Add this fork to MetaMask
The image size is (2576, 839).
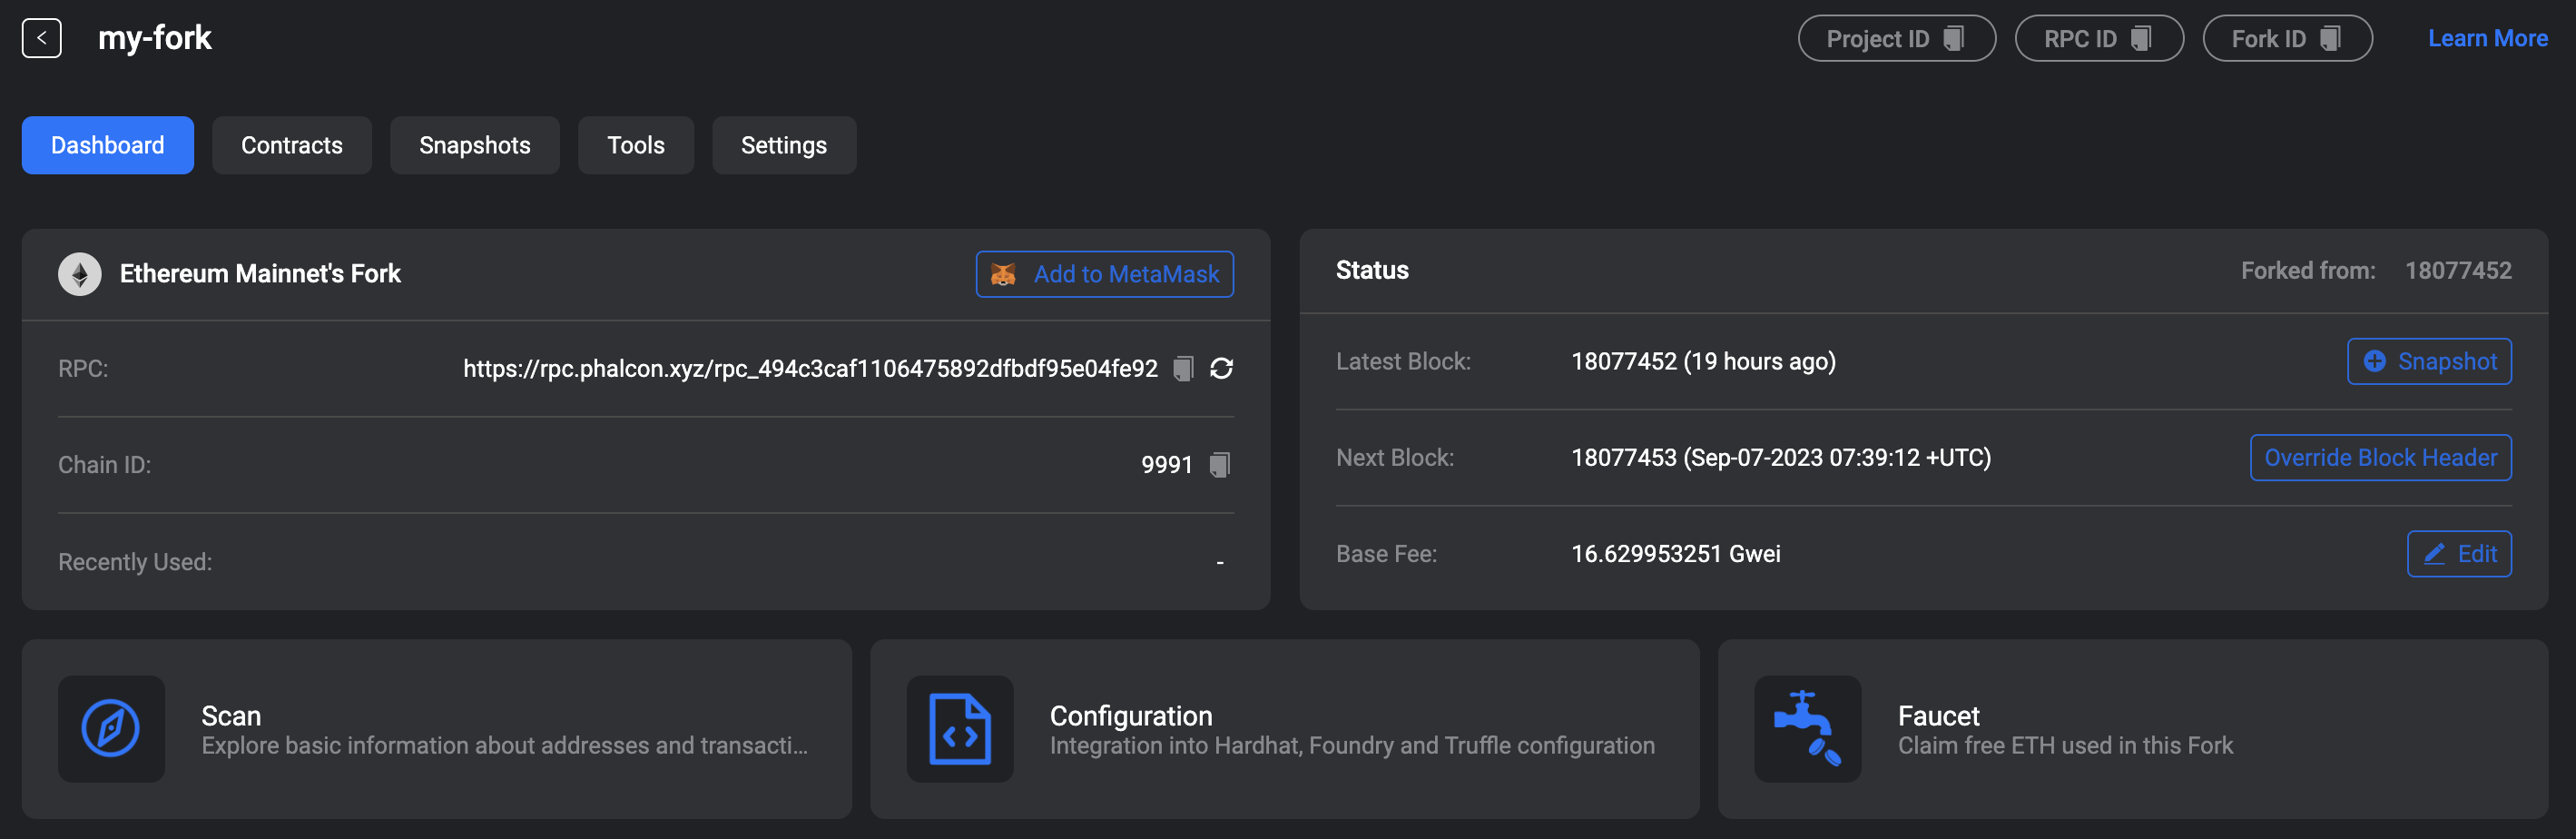click(1104, 273)
